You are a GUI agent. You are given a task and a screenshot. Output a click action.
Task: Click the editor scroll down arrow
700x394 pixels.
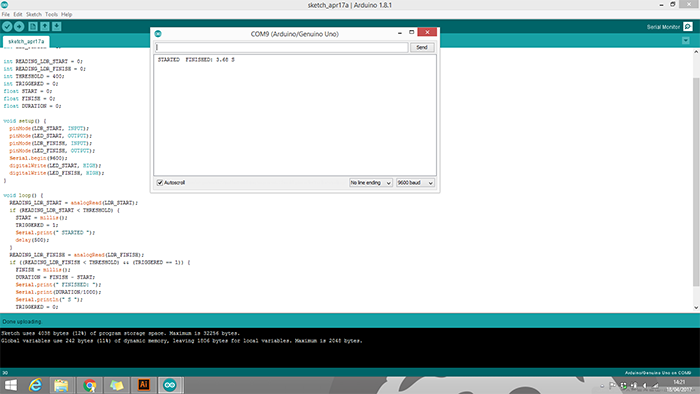[696, 307]
